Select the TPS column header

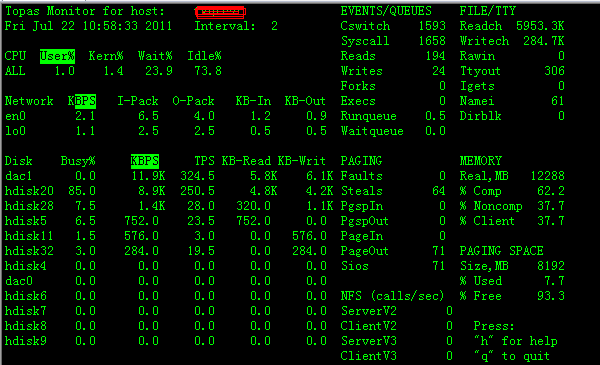pyautogui.click(x=204, y=161)
